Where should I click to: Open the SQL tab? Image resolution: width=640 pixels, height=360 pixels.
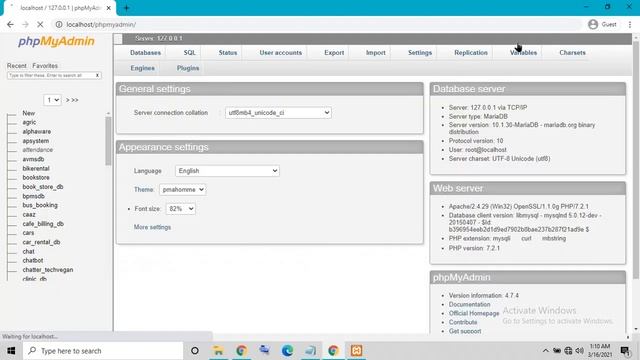pos(189,53)
